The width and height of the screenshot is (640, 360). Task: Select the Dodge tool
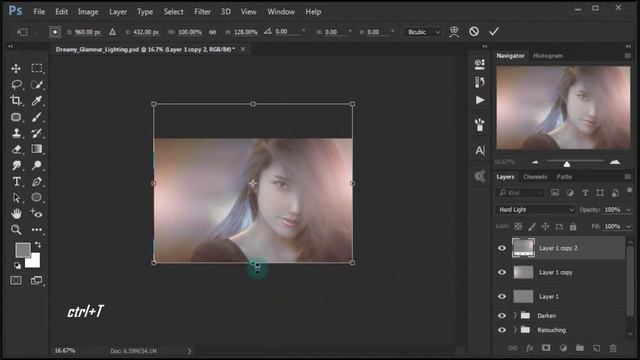coord(37,165)
